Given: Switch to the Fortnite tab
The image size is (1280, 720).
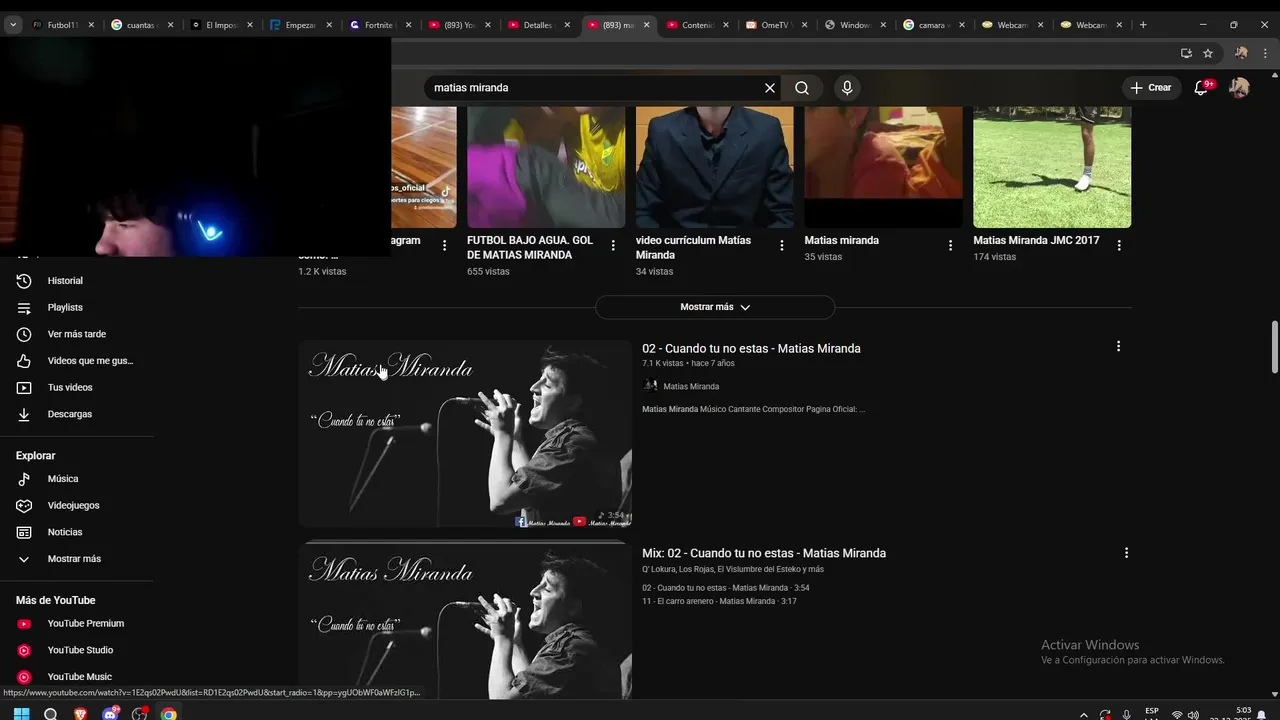Looking at the screenshot, I should click(x=380, y=25).
